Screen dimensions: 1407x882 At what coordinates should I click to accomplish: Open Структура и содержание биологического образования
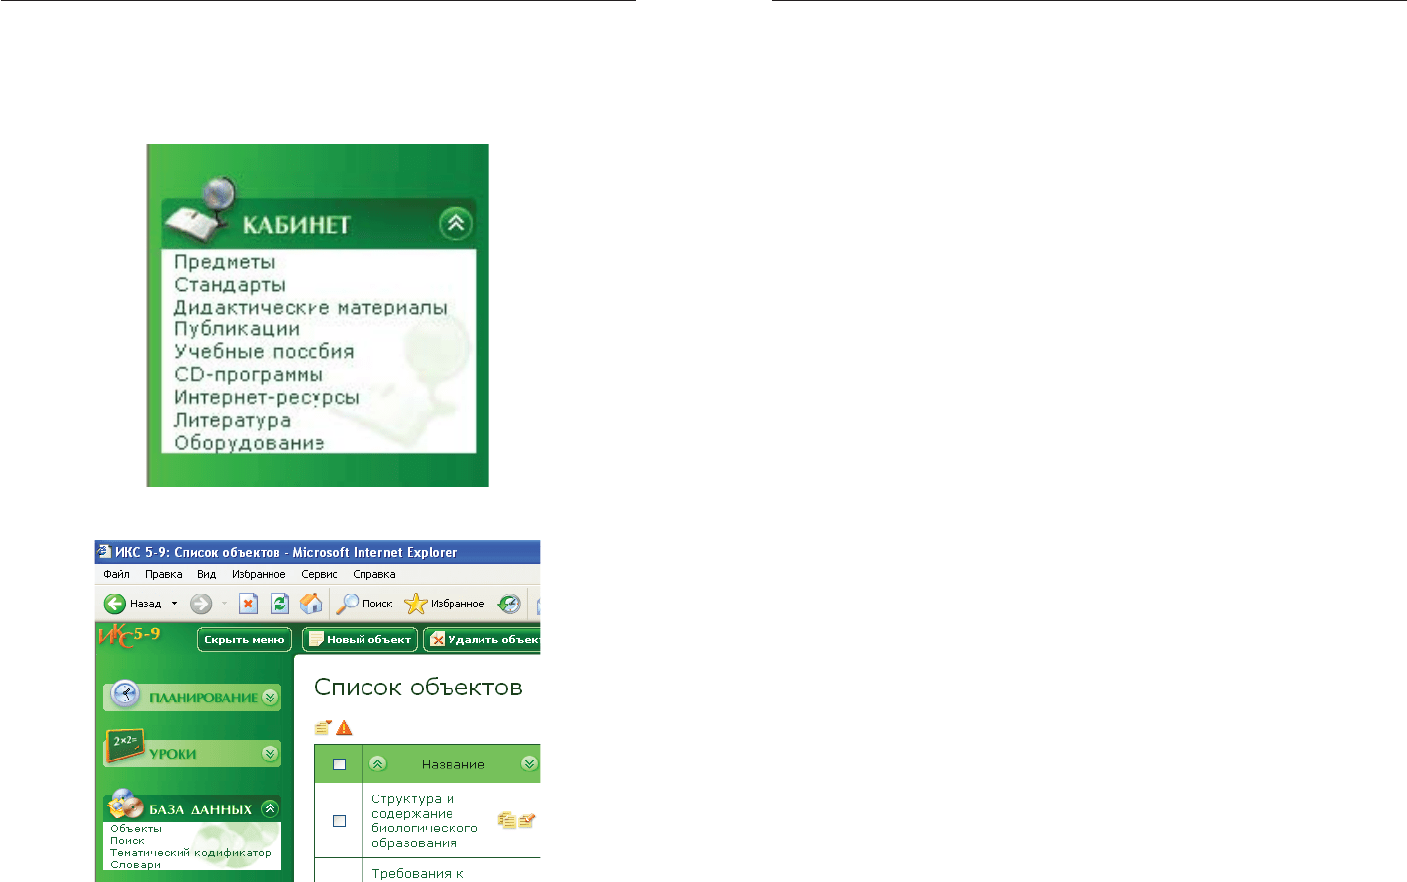click(x=424, y=821)
